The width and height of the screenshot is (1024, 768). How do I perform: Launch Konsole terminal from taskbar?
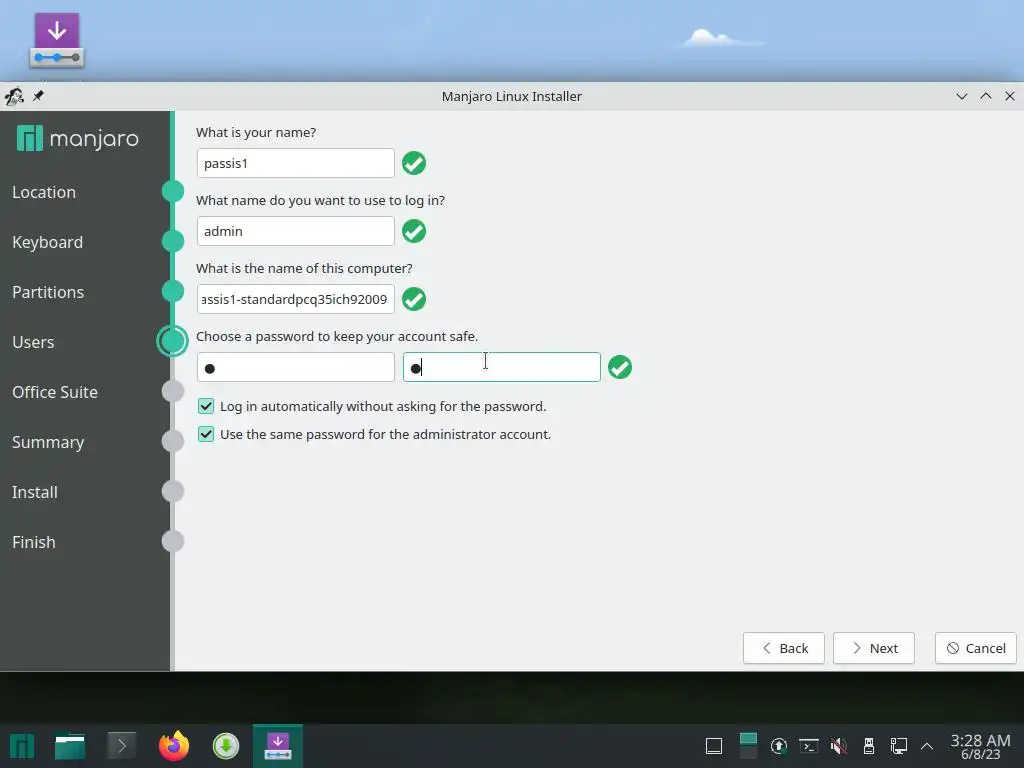point(121,746)
